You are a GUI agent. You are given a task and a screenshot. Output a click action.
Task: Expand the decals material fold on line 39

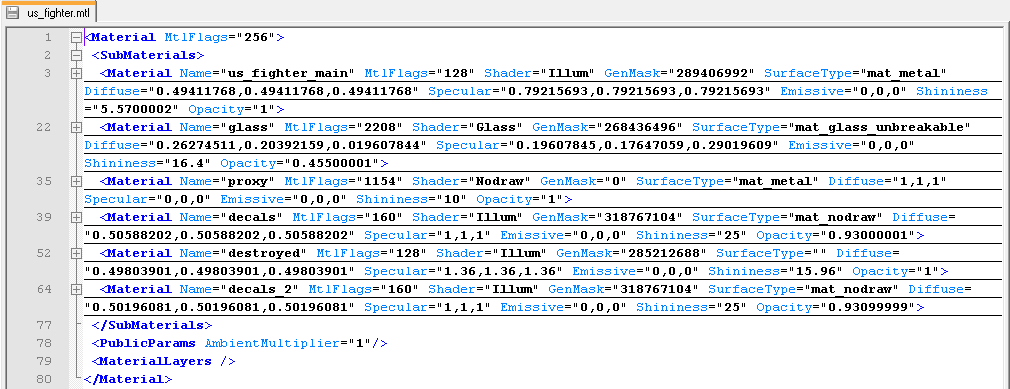(76, 218)
